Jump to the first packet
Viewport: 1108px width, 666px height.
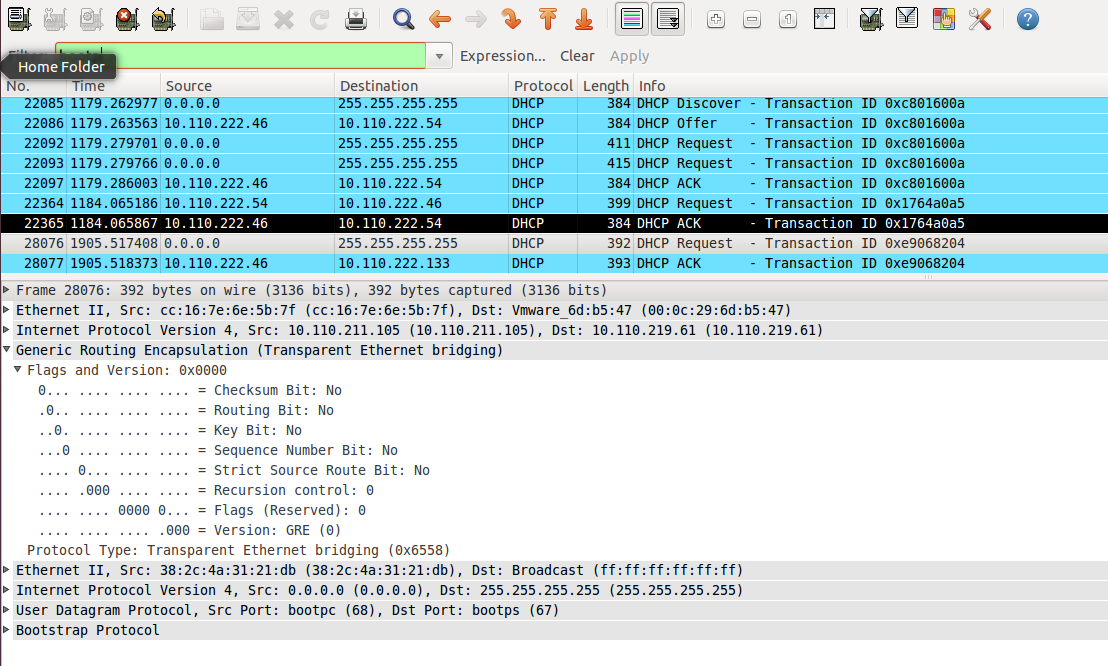click(x=547, y=19)
